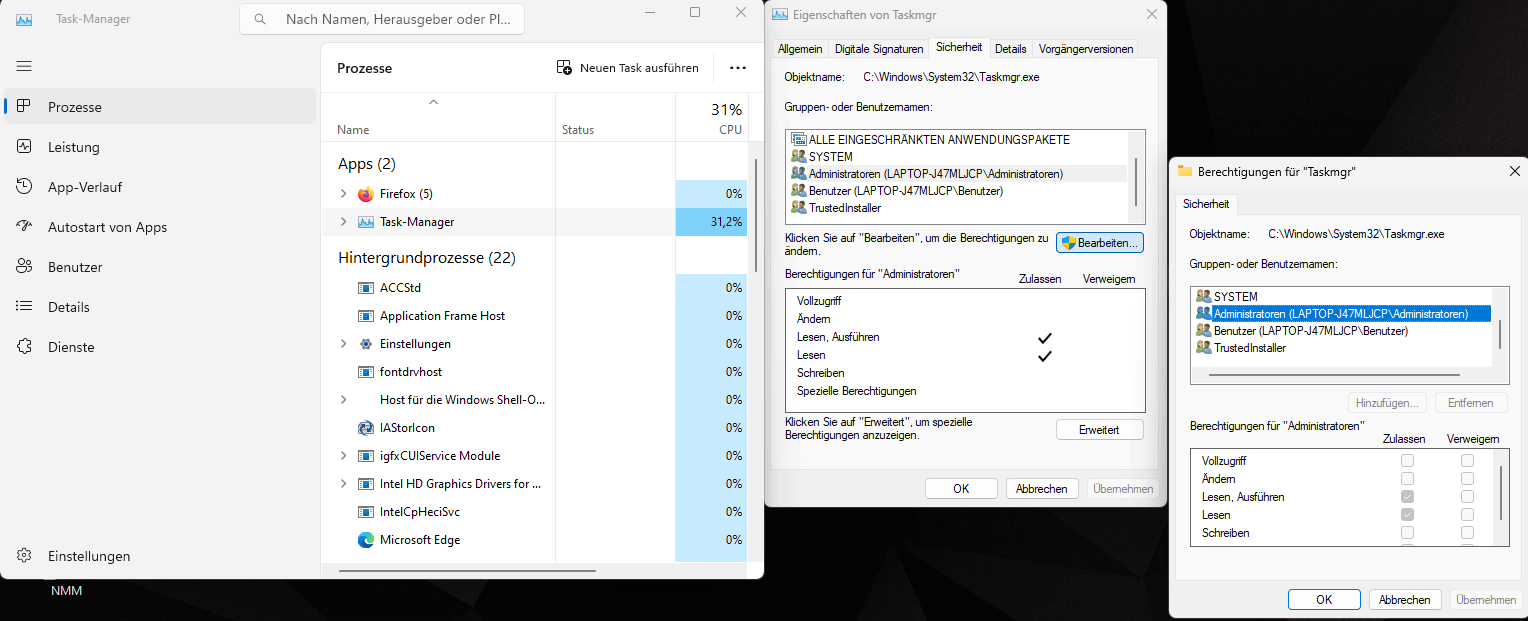Click the NMM desktop shortcut
Screen dimensions: 1528x621
pyautogui.click(x=67, y=591)
